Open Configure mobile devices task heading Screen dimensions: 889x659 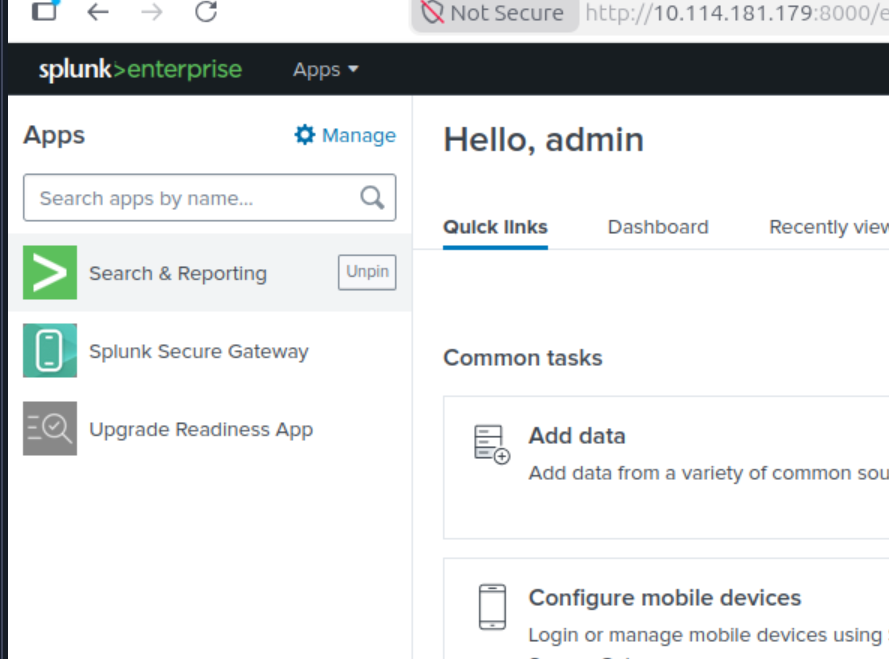tap(664, 598)
